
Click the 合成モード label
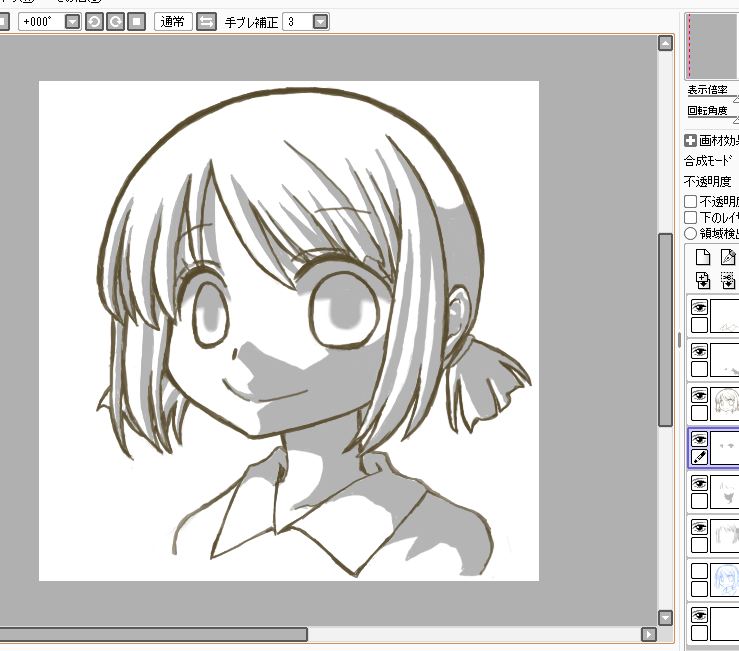[708, 161]
